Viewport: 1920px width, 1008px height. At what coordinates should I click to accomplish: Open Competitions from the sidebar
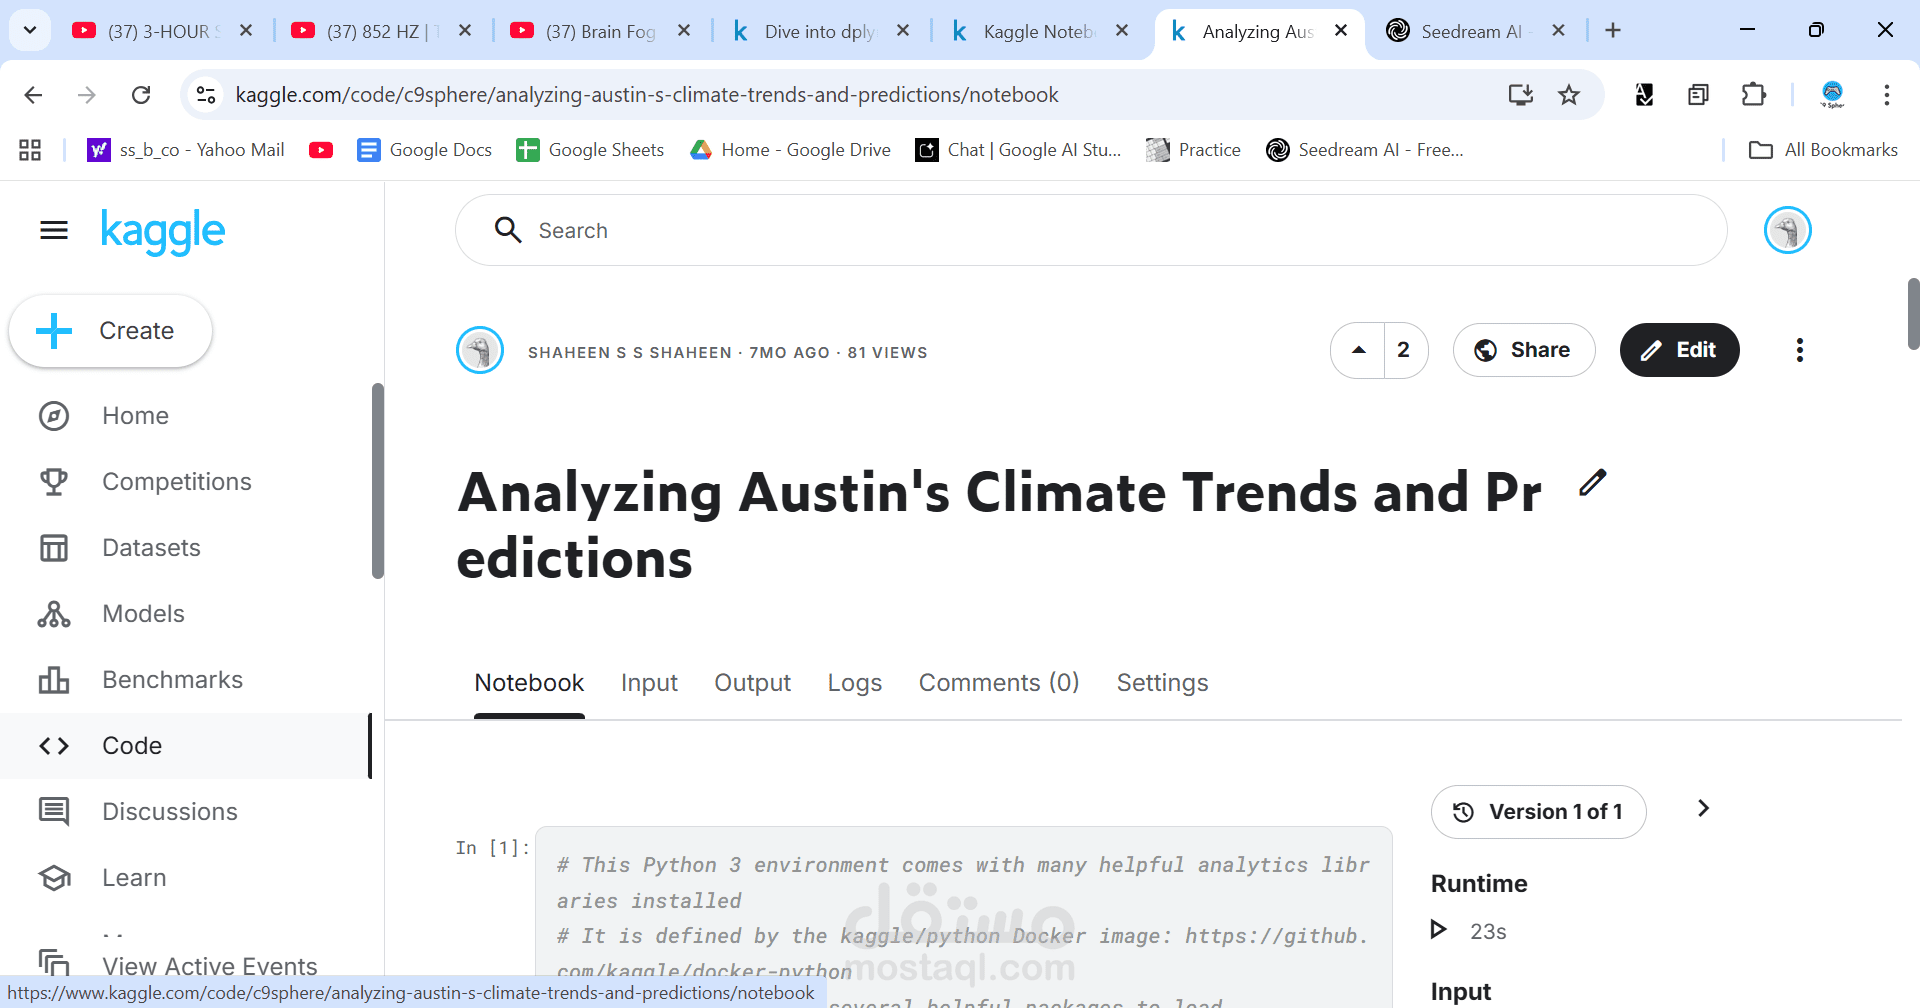[176, 482]
